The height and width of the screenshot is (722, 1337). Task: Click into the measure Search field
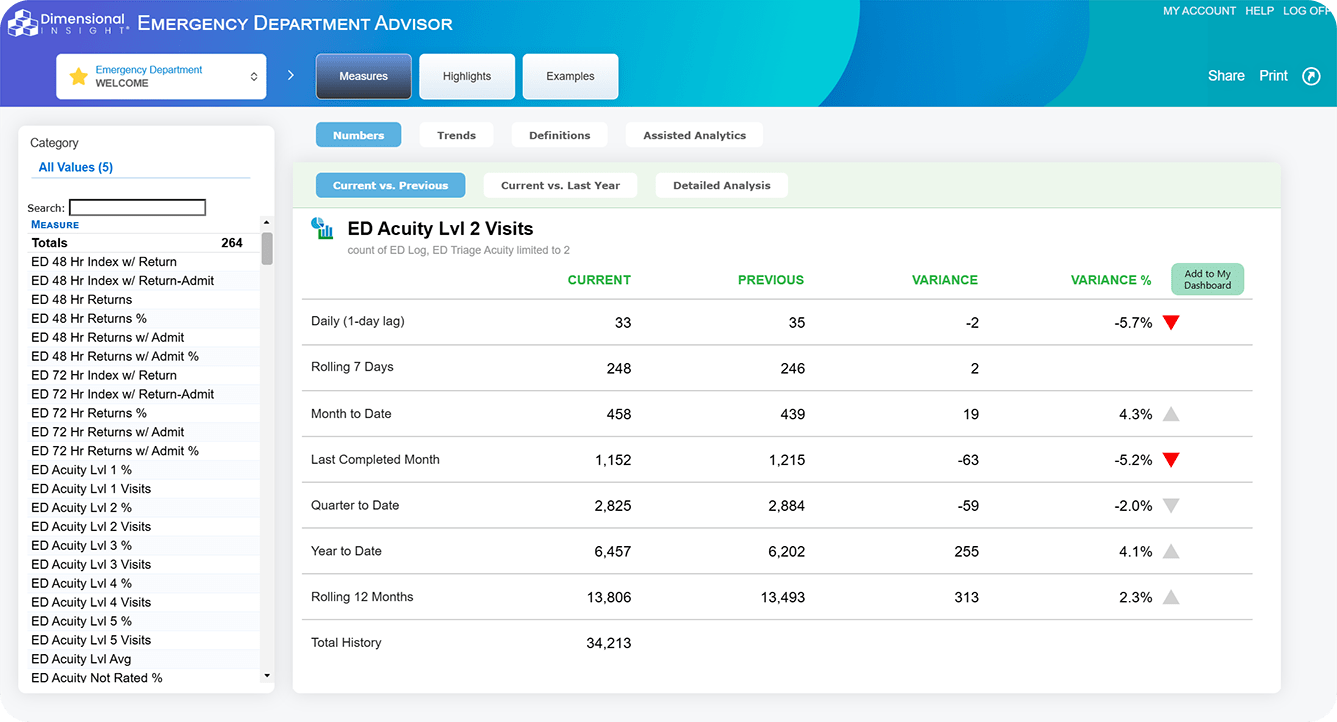tap(137, 208)
